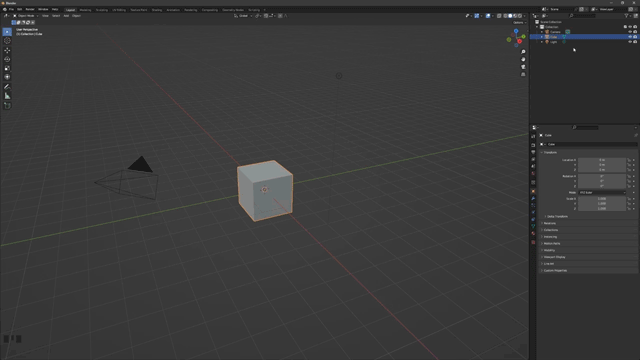This screenshot has width=640, height=360.
Task: Open the Render menu
Action: (x=30, y=9)
